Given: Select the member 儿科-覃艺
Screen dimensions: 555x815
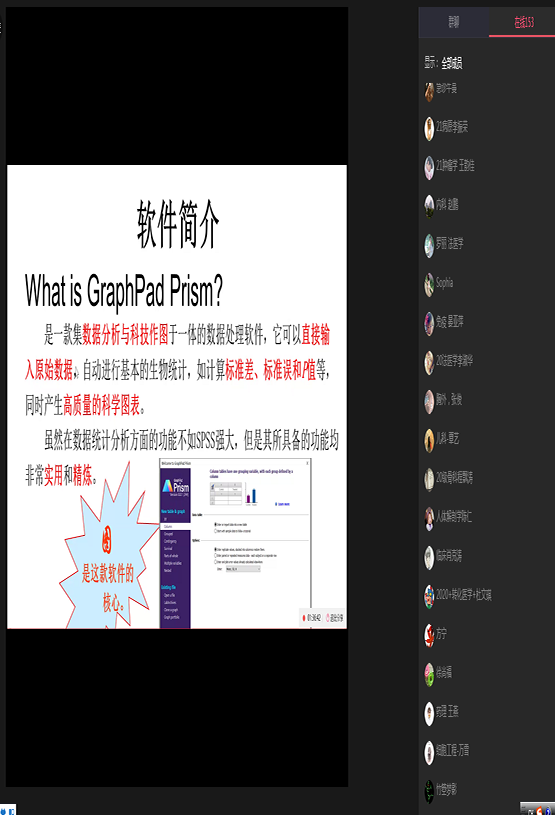Looking at the screenshot, I should (x=447, y=438).
